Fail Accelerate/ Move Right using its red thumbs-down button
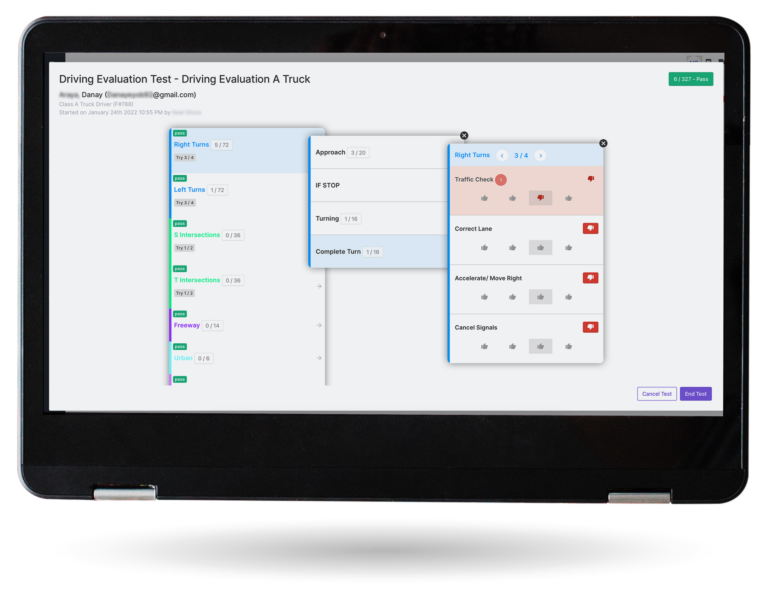This screenshot has height=600, width=768. (x=591, y=278)
